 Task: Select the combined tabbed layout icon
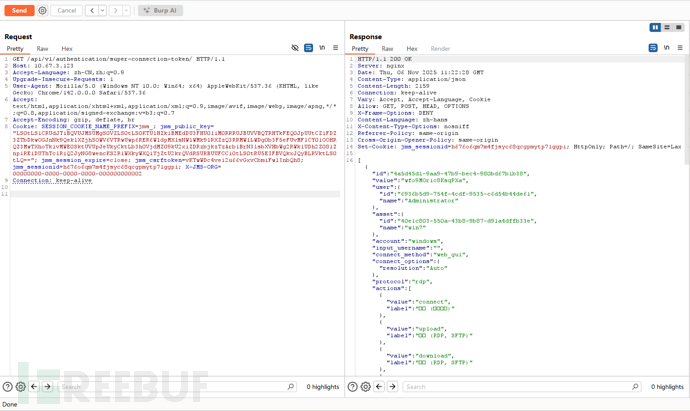tap(679, 28)
